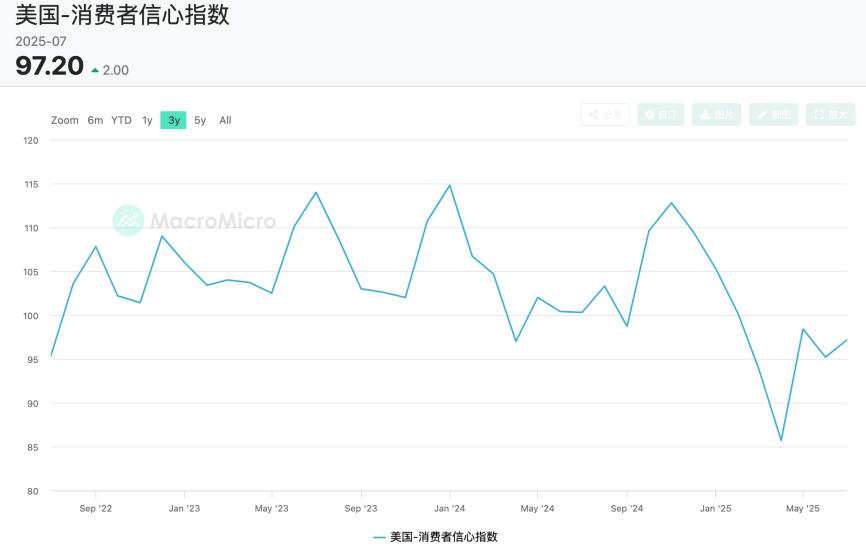The height and width of the screenshot is (557, 866).
Task: Enlarge chart with fullscreen button
Action: pos(831,114)
